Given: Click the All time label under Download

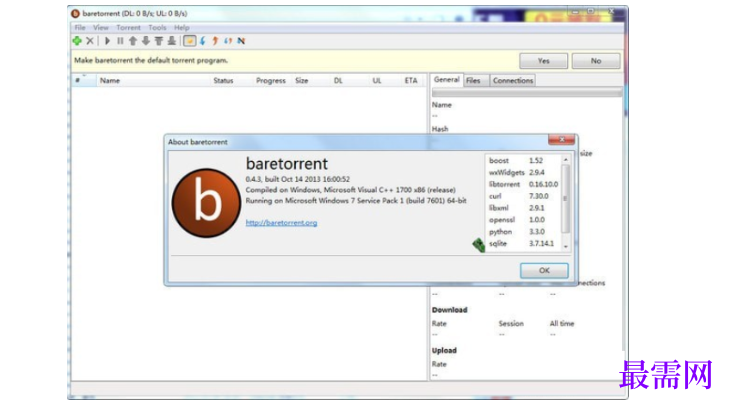Looking at the screenshot, I should click(x=562, y=323).
